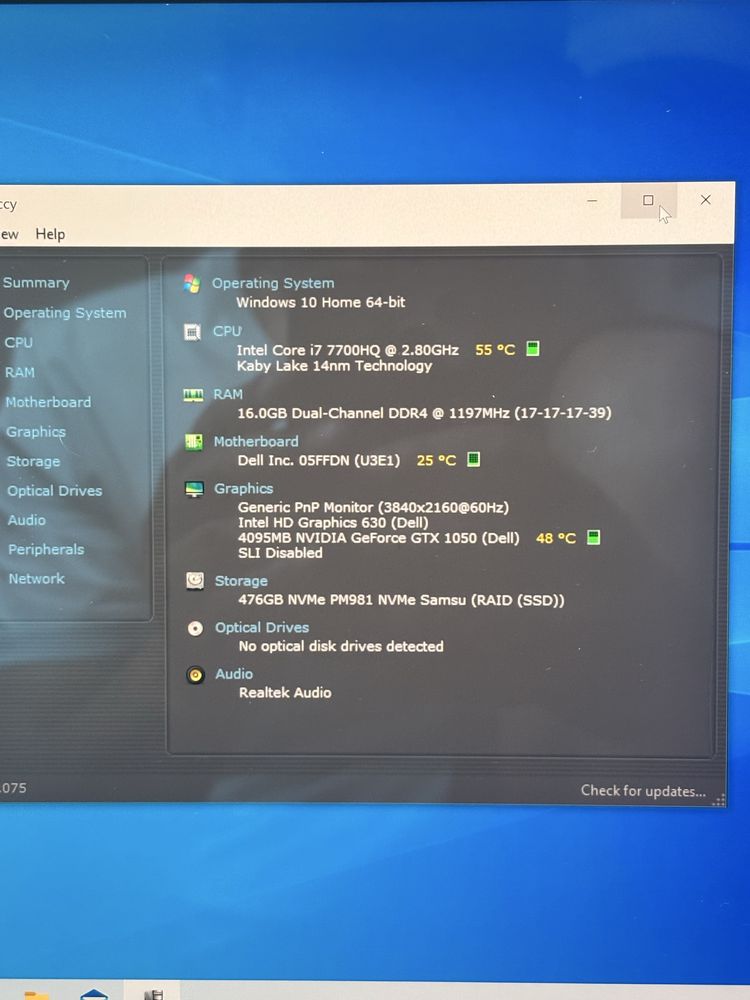
Task: Select Summary in the sidebar
Action: click(36, 283)
